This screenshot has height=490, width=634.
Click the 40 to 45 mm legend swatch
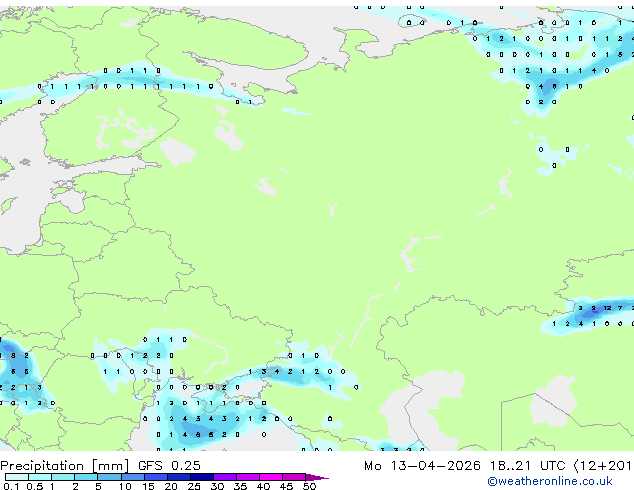(271, 477)
